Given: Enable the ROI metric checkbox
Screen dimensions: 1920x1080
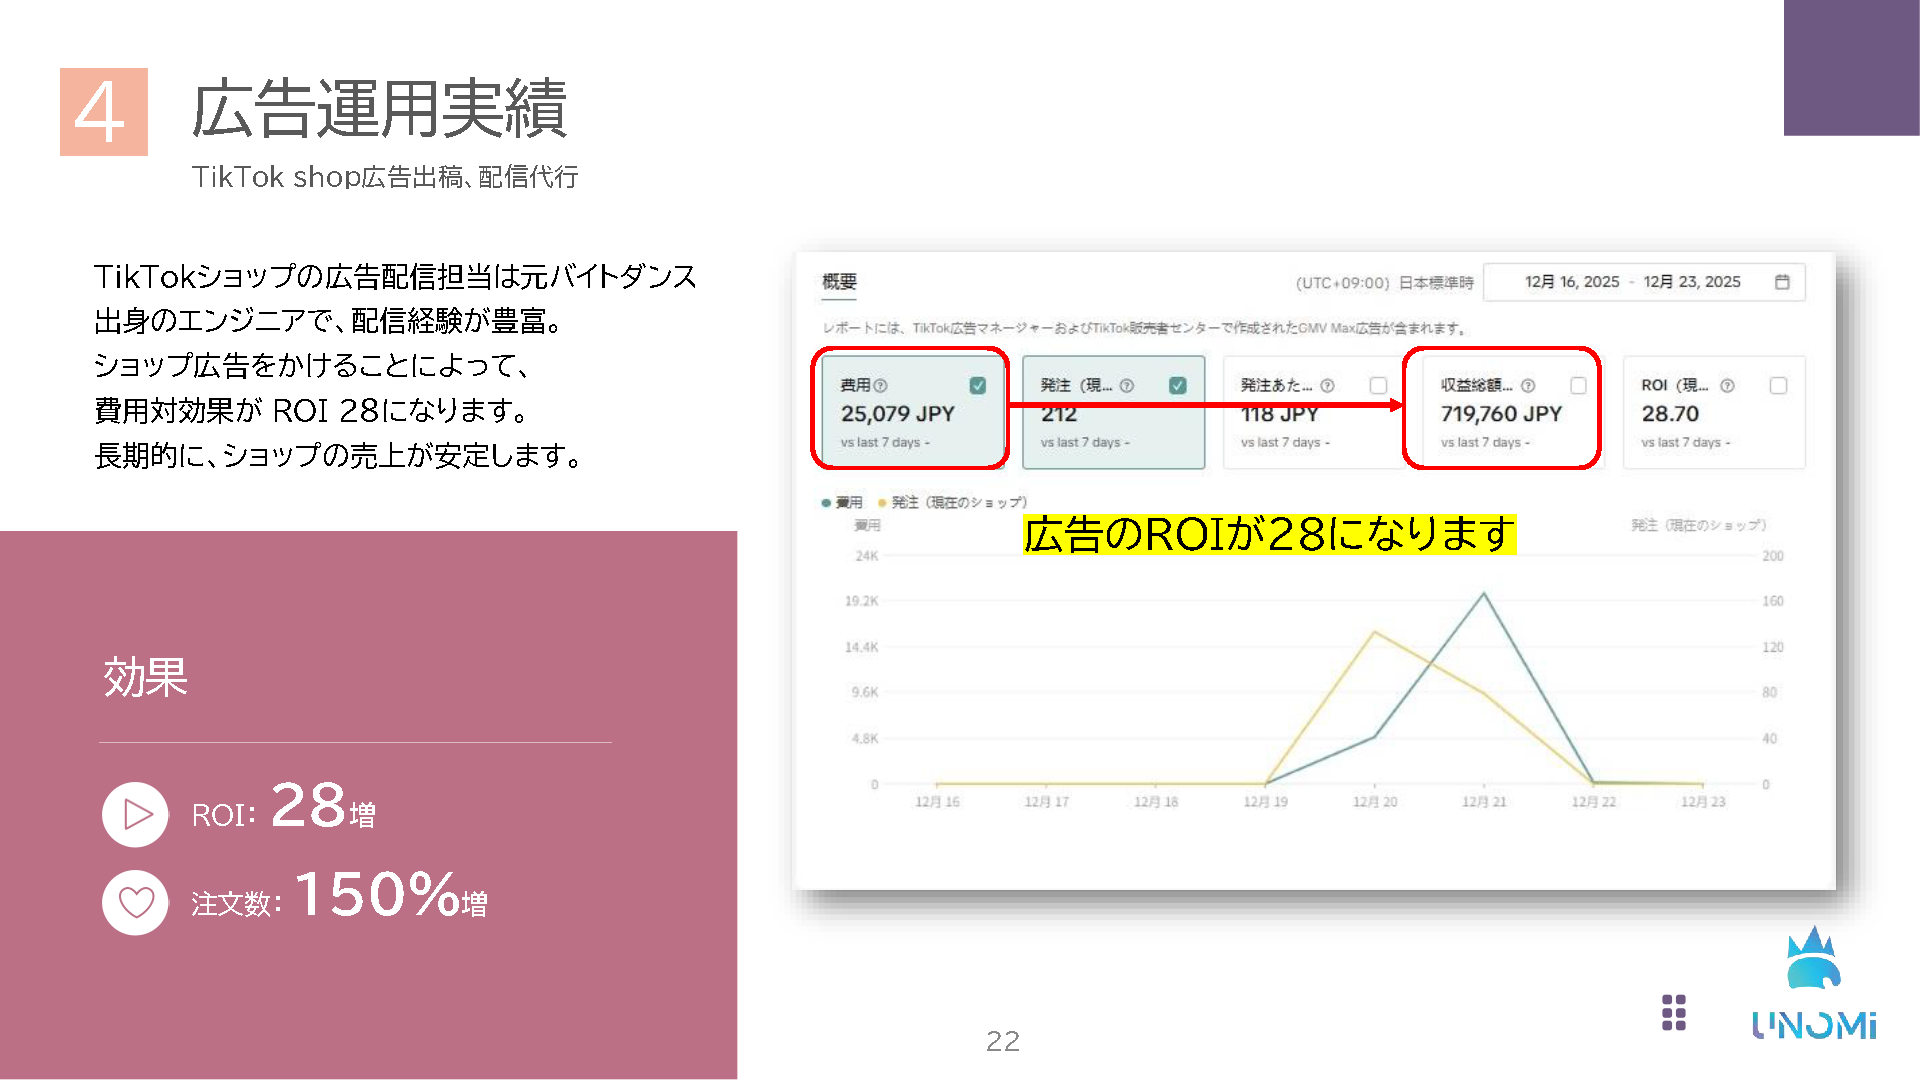Looking at the screenshot, I should [x=1777, y=383].
